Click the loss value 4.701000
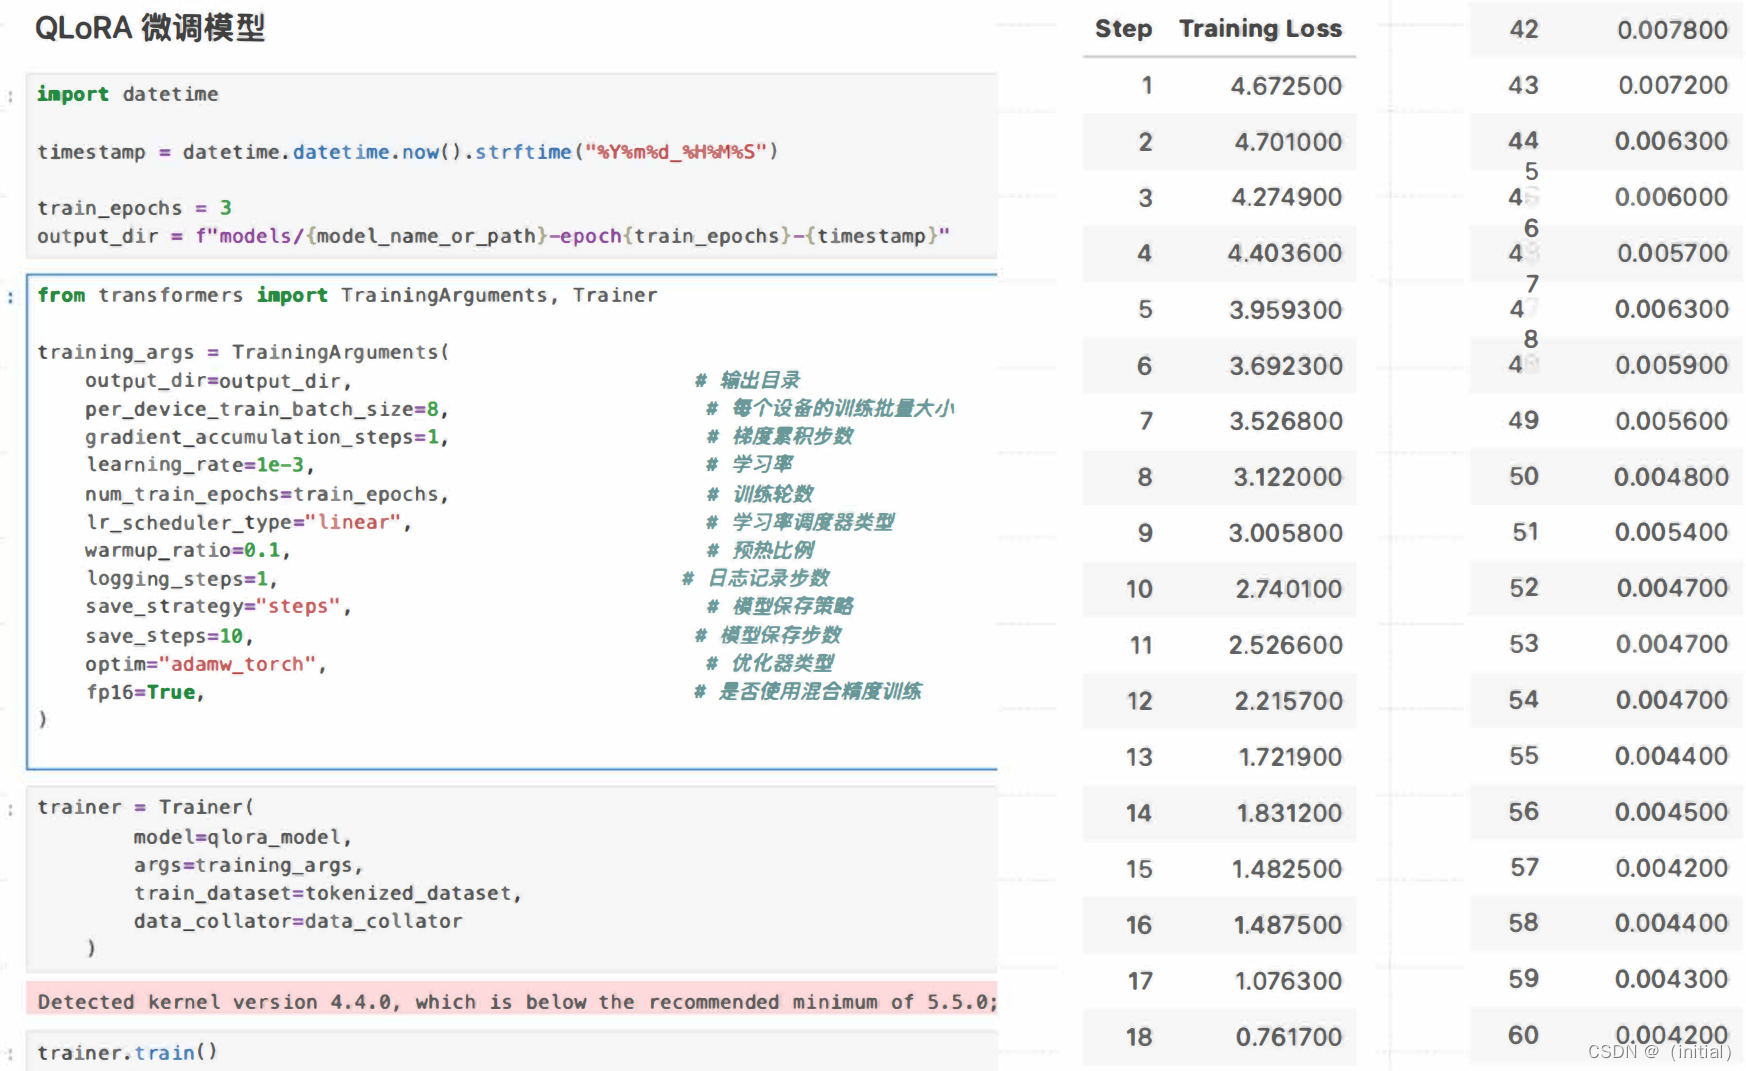The width and height of the screenshot is (1746, 1071). pos(1288,142)
